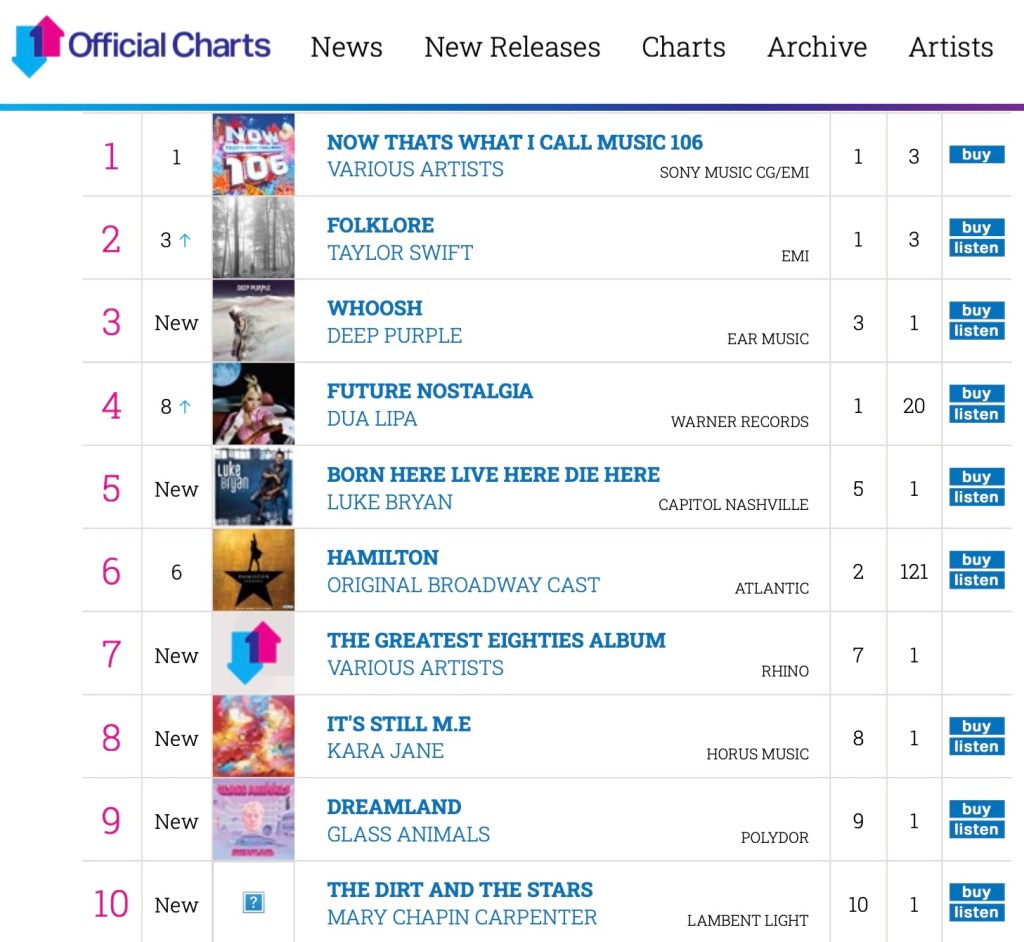This screenshot has height=942, width=1024.
Task: Open the Future Nostalgia album cover
Action: click(x=254, y=404)
